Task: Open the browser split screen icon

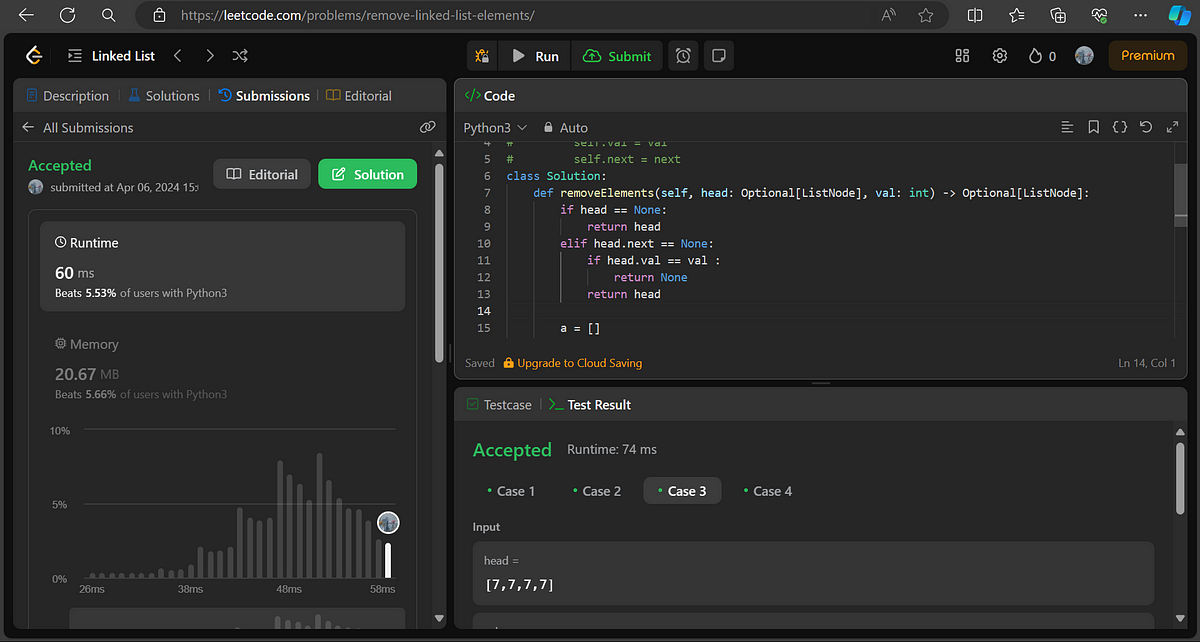Action: 975,15
